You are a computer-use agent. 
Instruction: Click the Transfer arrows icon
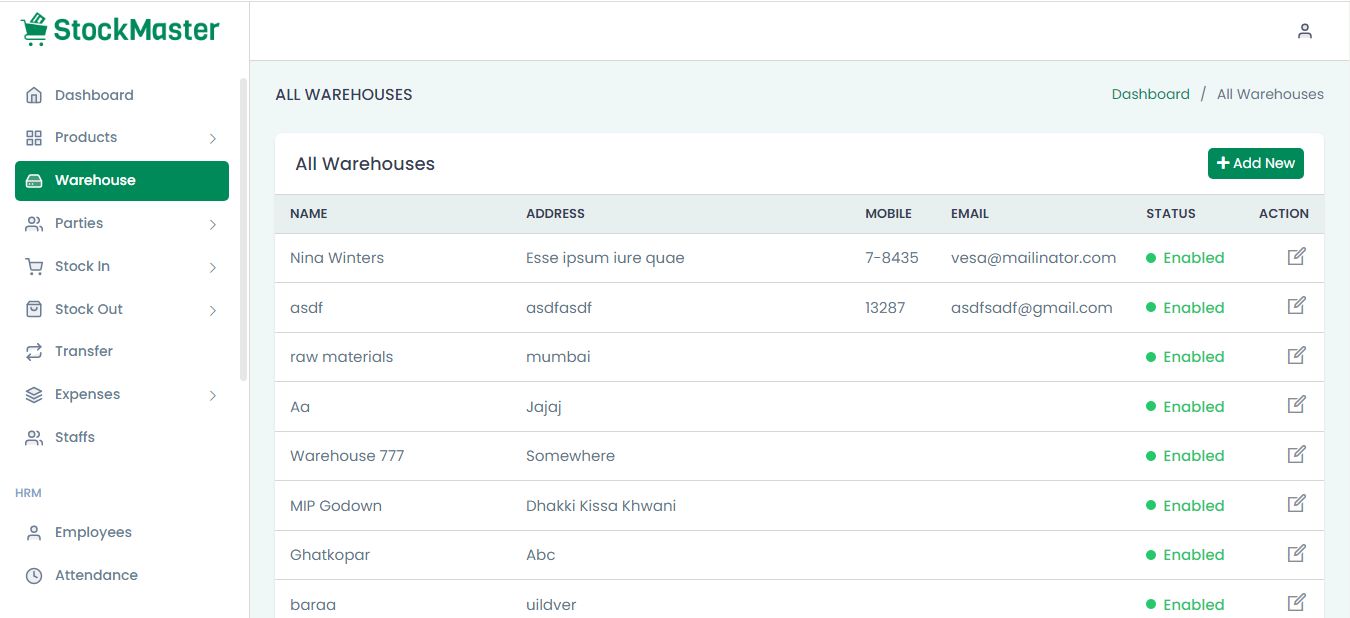(34, 352)
